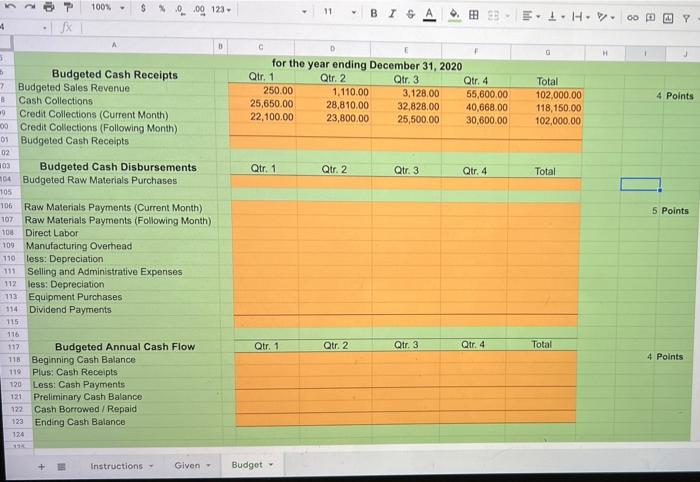Open the Given tab menu arrow
This screenshot has height=482, width=700.
(208, 465)
